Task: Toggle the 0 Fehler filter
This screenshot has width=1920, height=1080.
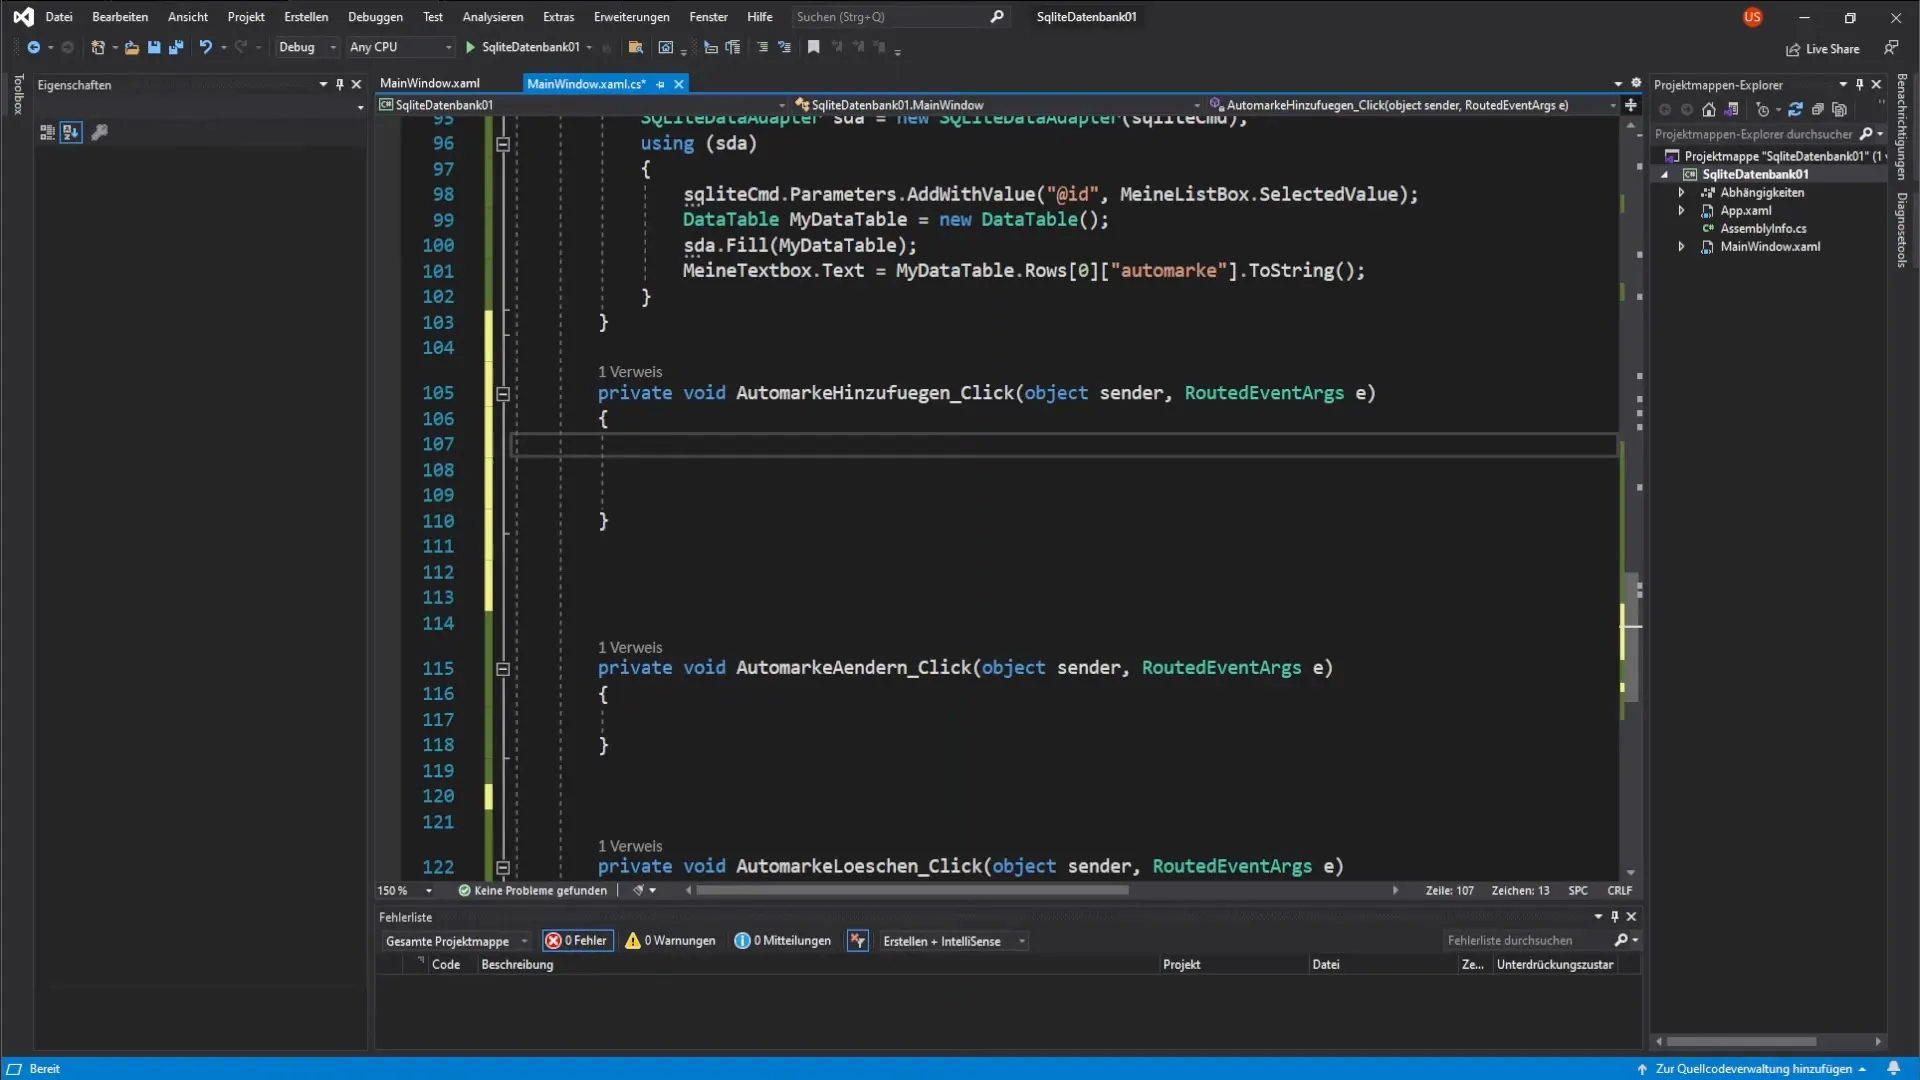Action: pyautogui.click(x=577, y=941)
